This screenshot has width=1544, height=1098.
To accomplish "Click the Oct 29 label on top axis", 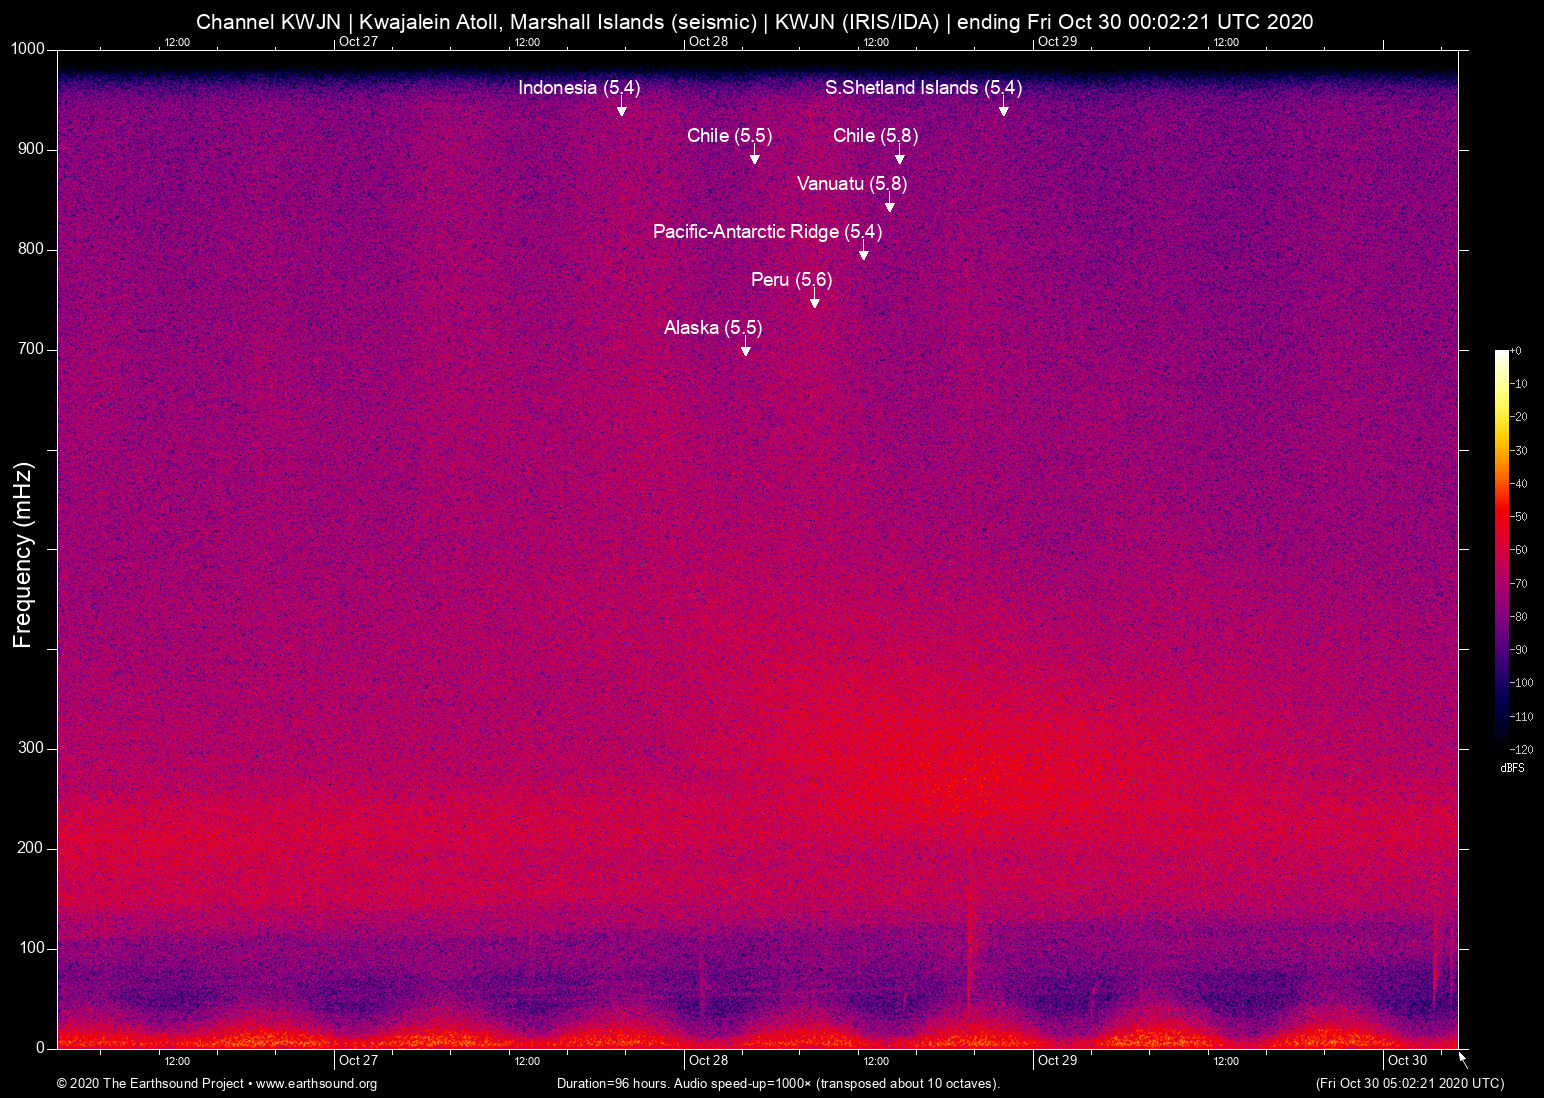I will point(1057,41).
